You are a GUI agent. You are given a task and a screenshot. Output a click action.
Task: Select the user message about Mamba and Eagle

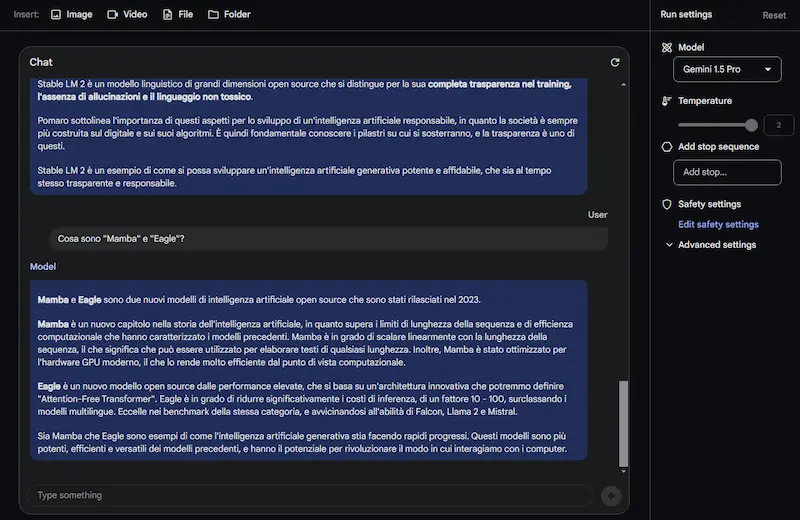pyautogui.click(x=329, y=239)
